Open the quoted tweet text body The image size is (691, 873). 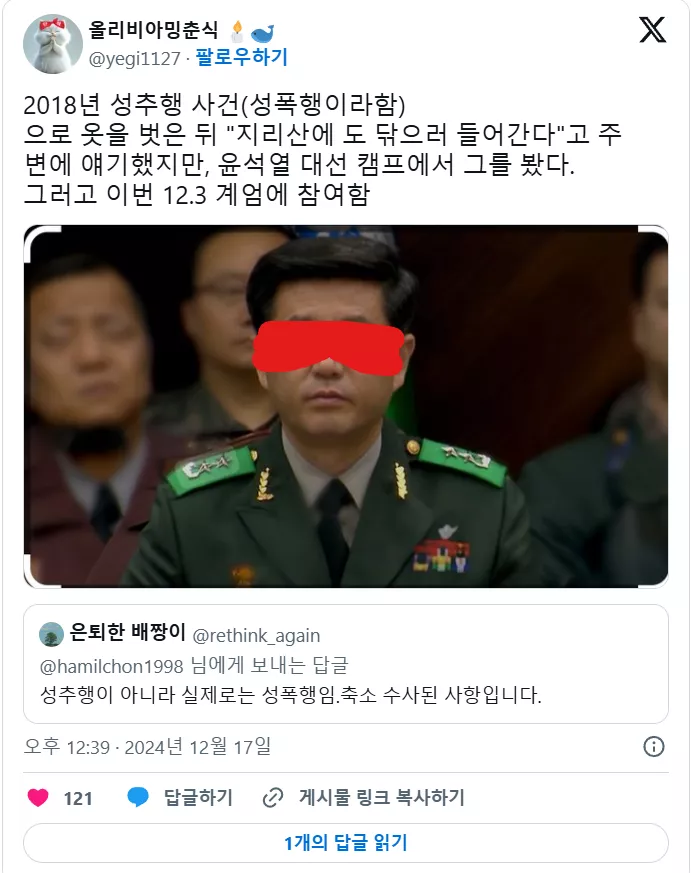coord(291,695)
